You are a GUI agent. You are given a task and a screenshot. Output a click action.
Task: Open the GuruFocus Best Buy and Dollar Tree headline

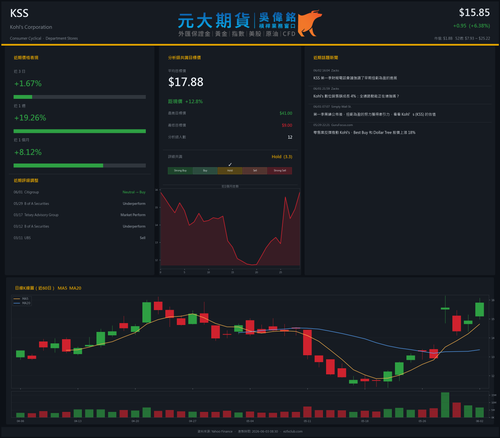[364, 132]
